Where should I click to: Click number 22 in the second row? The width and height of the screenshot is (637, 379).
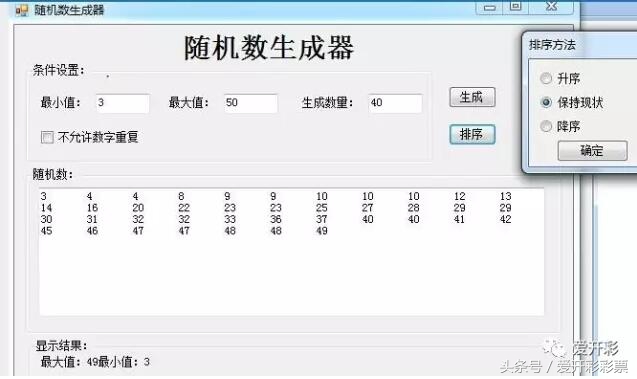coord(184,208)
